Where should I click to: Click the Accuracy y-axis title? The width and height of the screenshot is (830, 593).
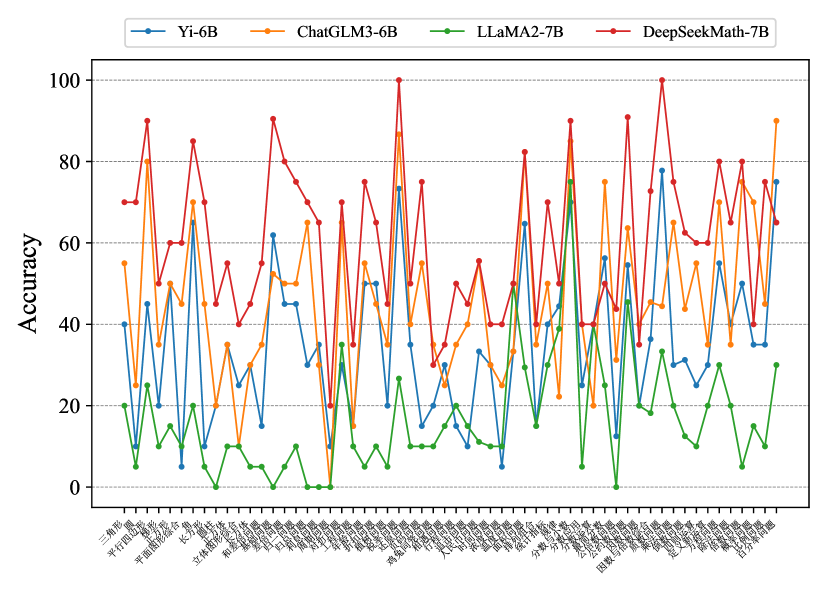point(29,283)
